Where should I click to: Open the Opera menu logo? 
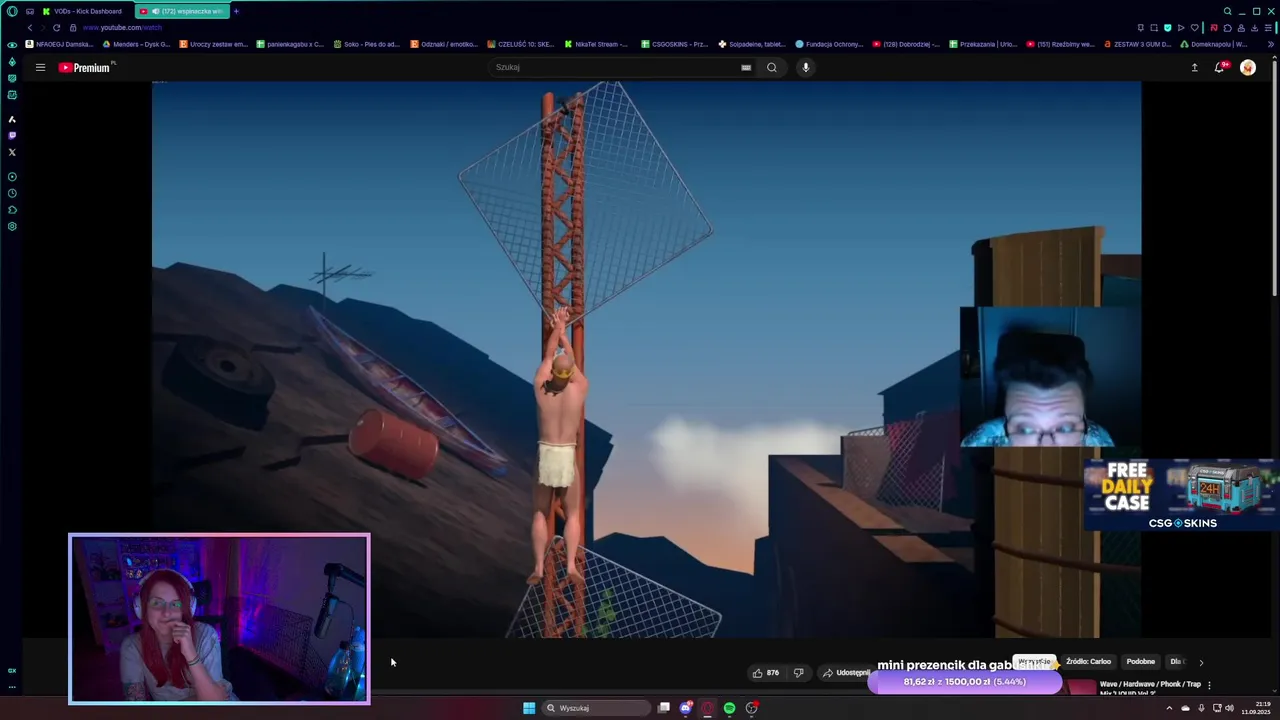12,11
